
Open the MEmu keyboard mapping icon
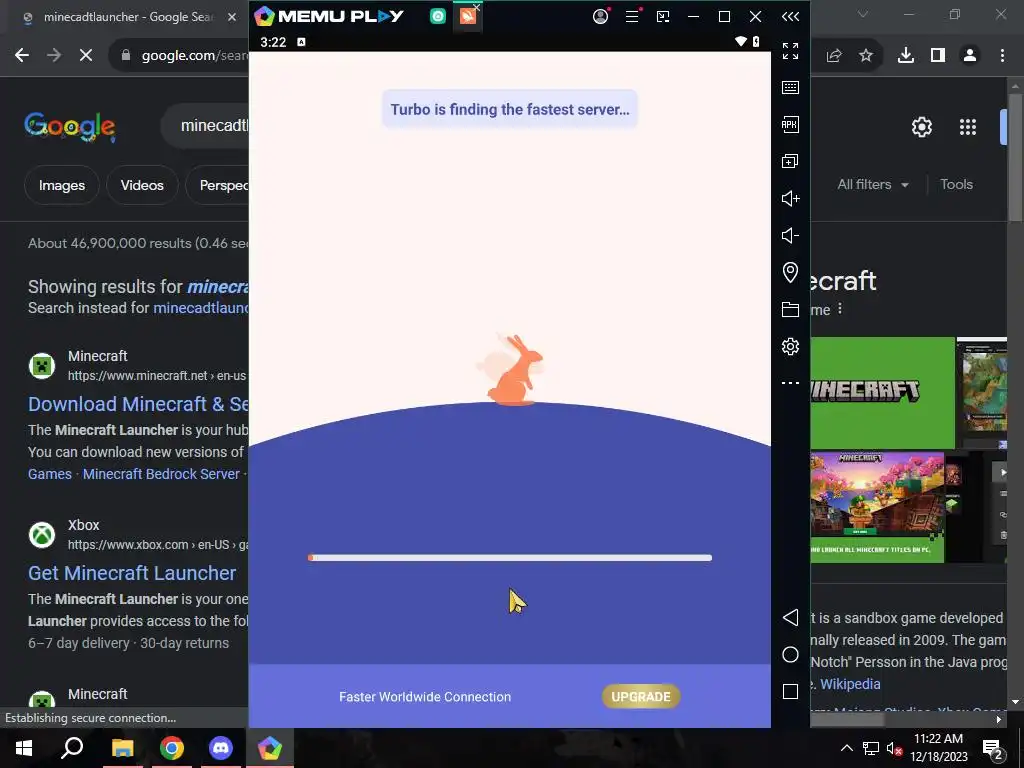tap(790, 88)
